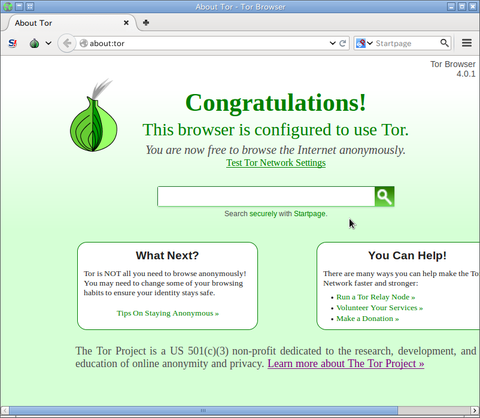This screenshot has width=480, height=418.
Task: Click the Congratulations! heading
Action: 276,103
